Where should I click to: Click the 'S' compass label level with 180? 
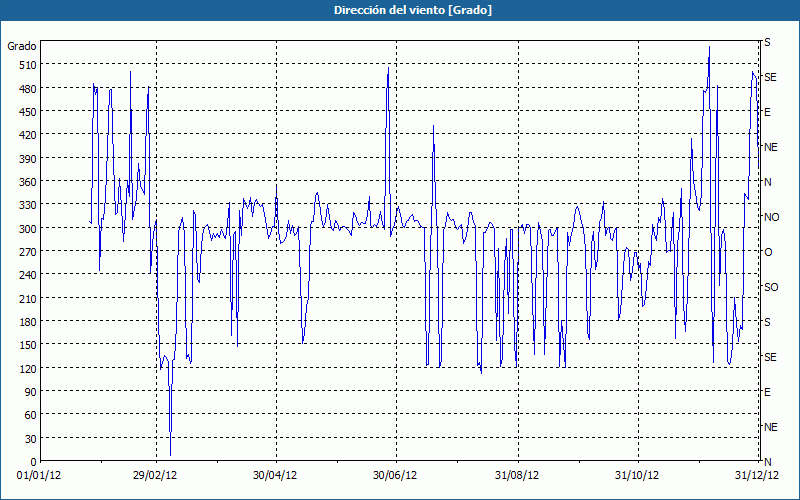(x=767, y=322)
